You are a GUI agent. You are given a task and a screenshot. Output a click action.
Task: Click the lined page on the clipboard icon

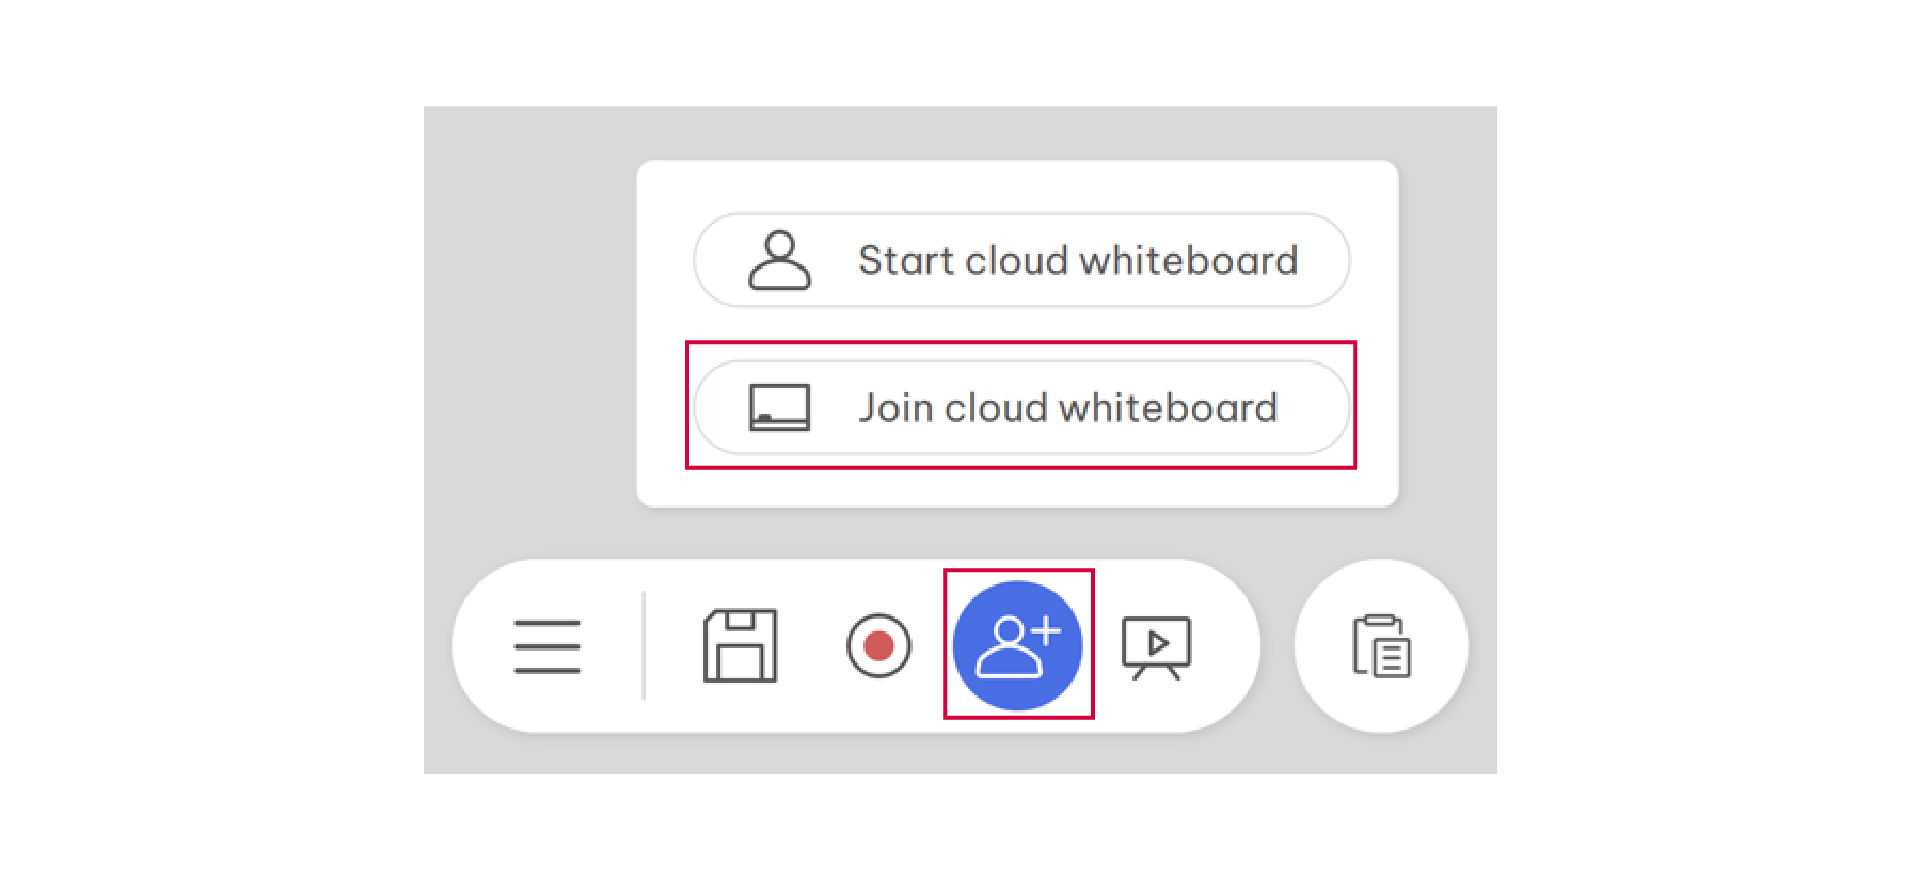point(1391,657)
